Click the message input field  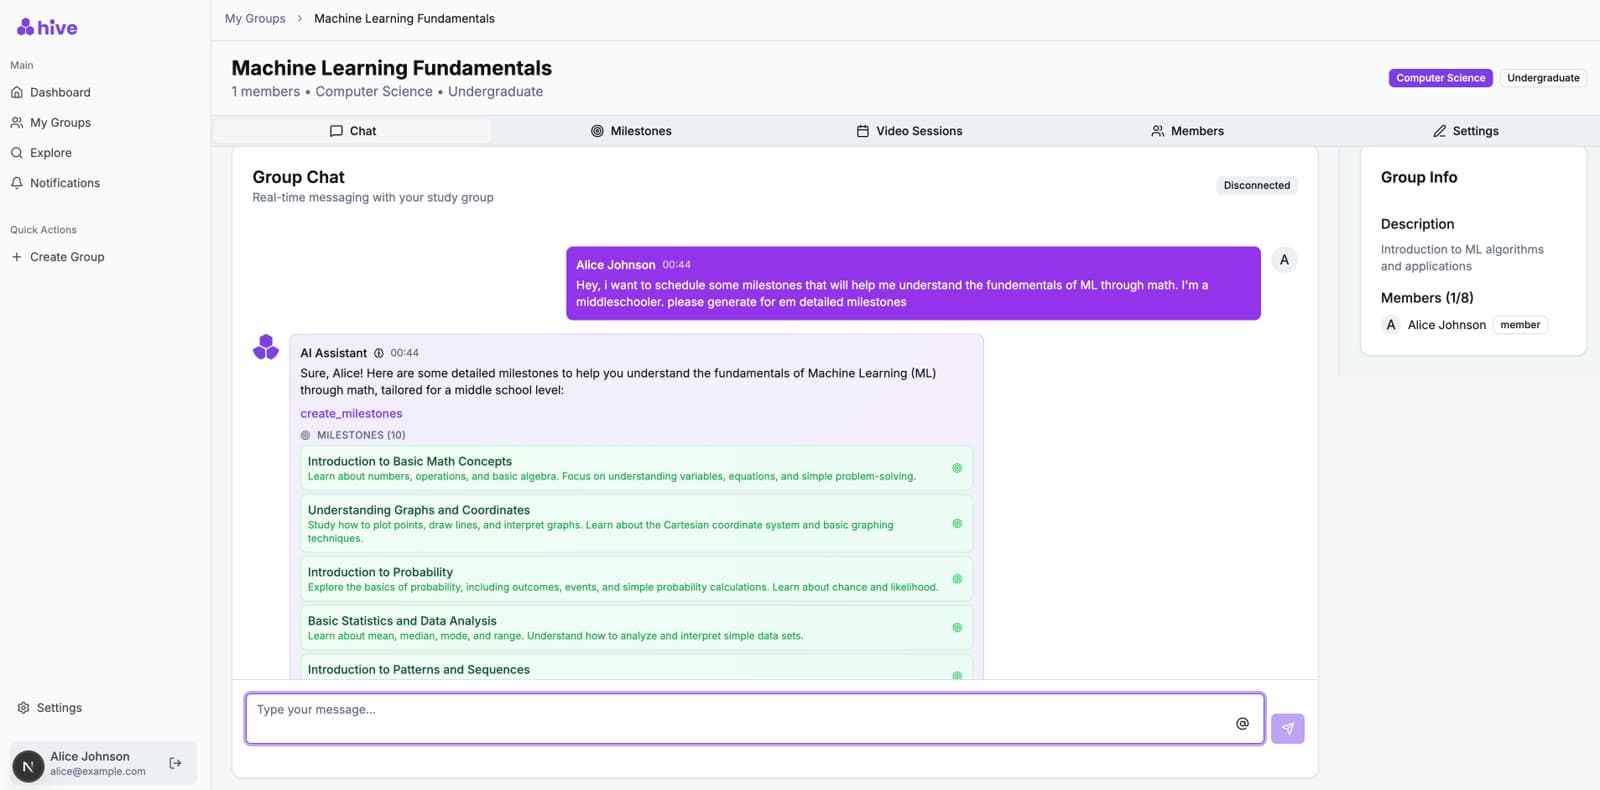pos(755,719)
